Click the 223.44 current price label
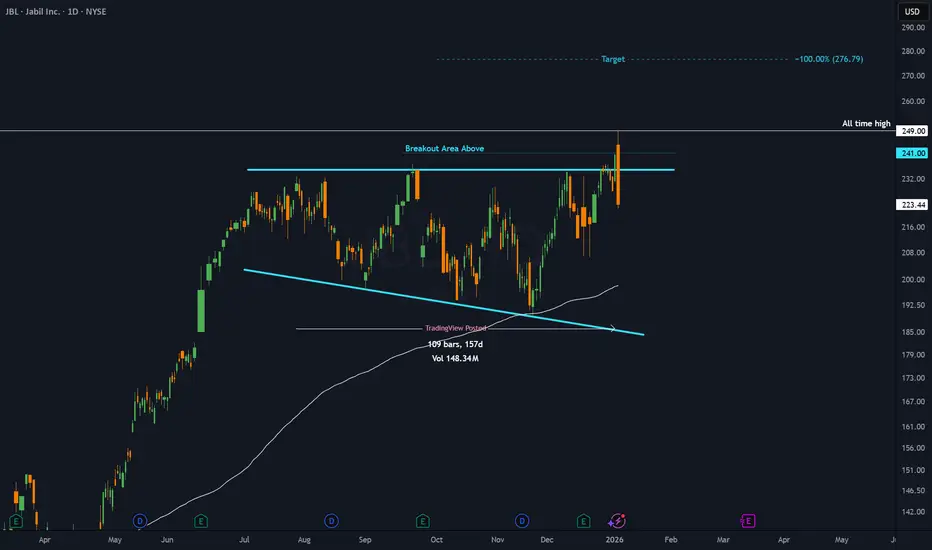 pos(912,205)
